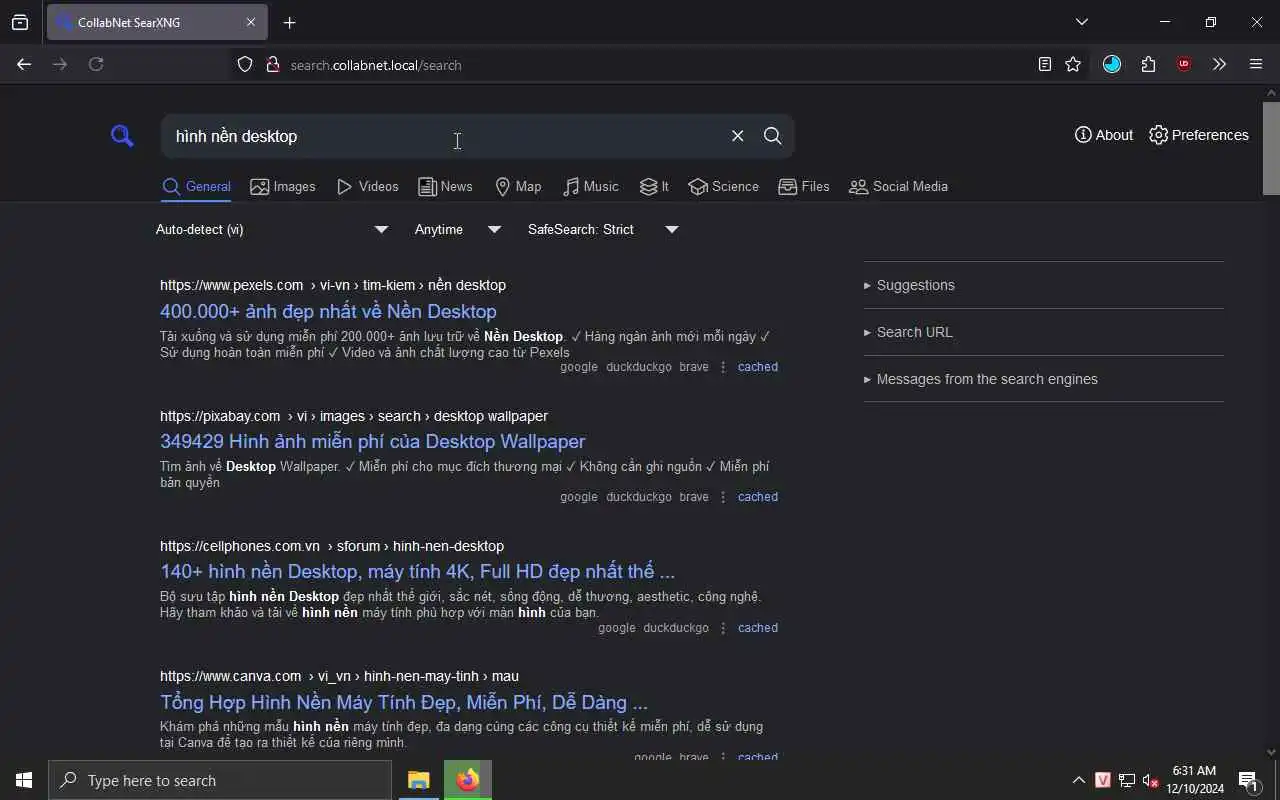Click the red V tray icon

(x=1102, y=780)
